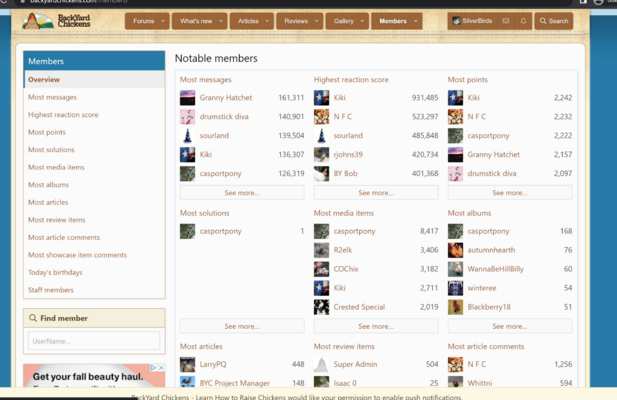Click the 931,485 reaction score value
Image resolution: width=617 pixels, height=400 pixels.
[x=425, y=98]
